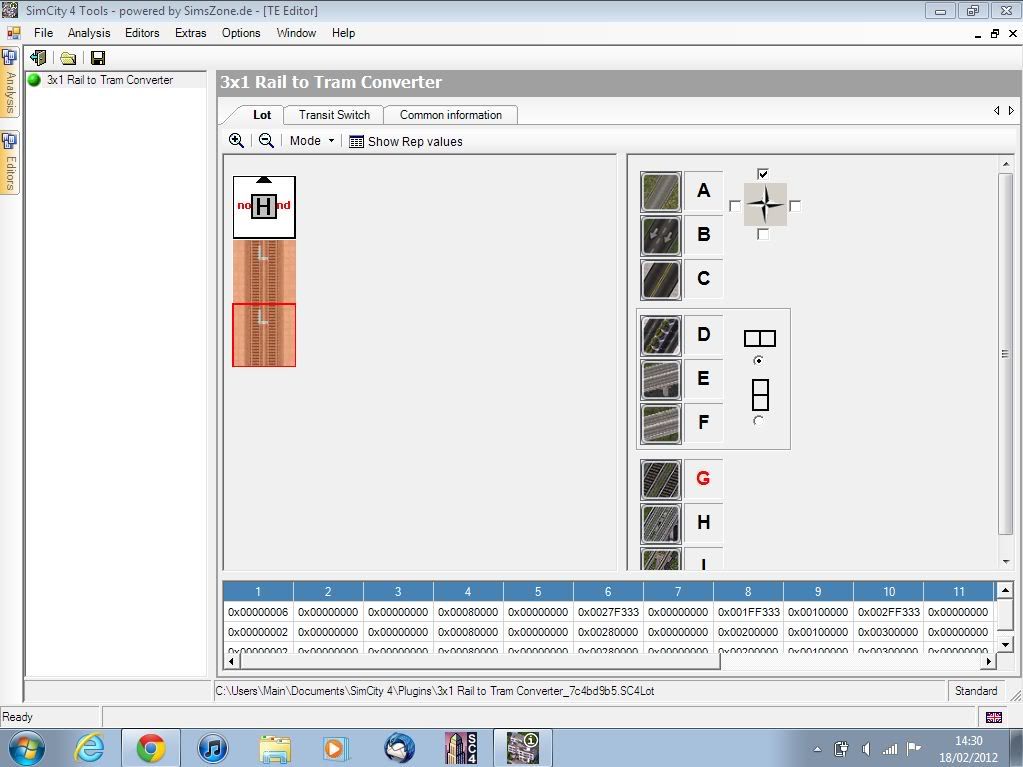
Task: Check the east direction checkbox right of compass
Action: (795, 206)
